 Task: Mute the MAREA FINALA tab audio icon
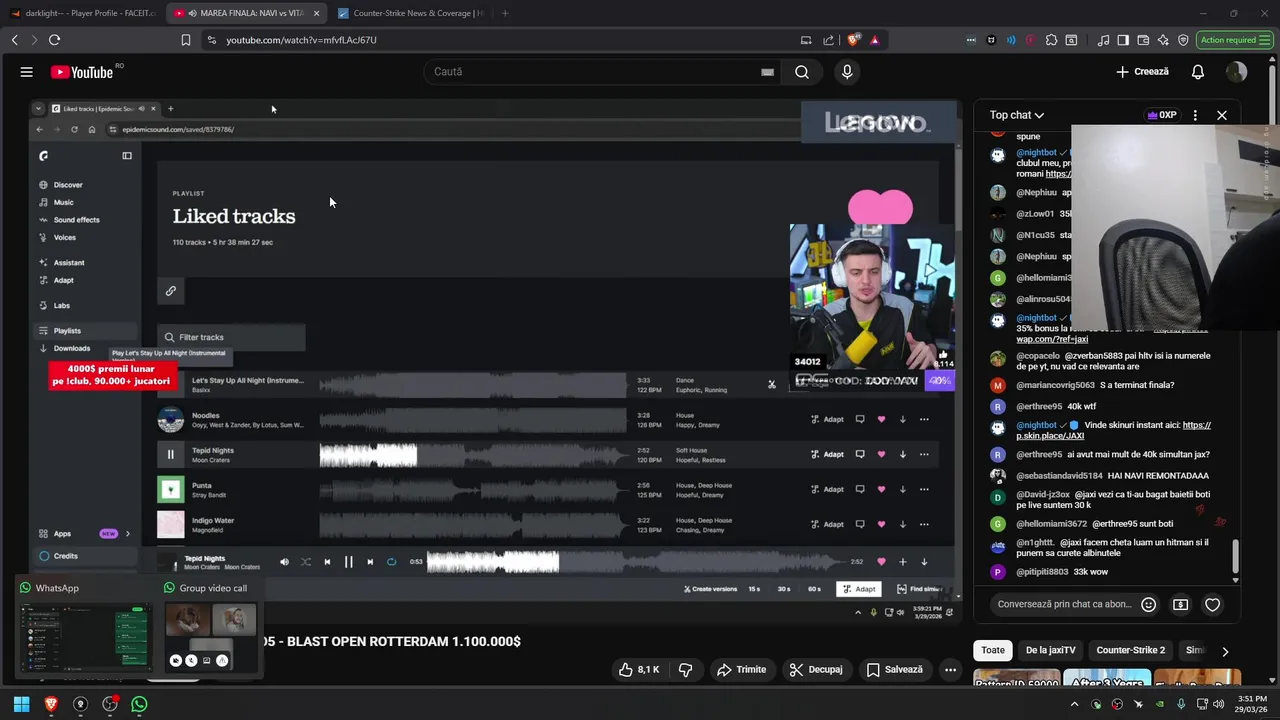point(191,13)
